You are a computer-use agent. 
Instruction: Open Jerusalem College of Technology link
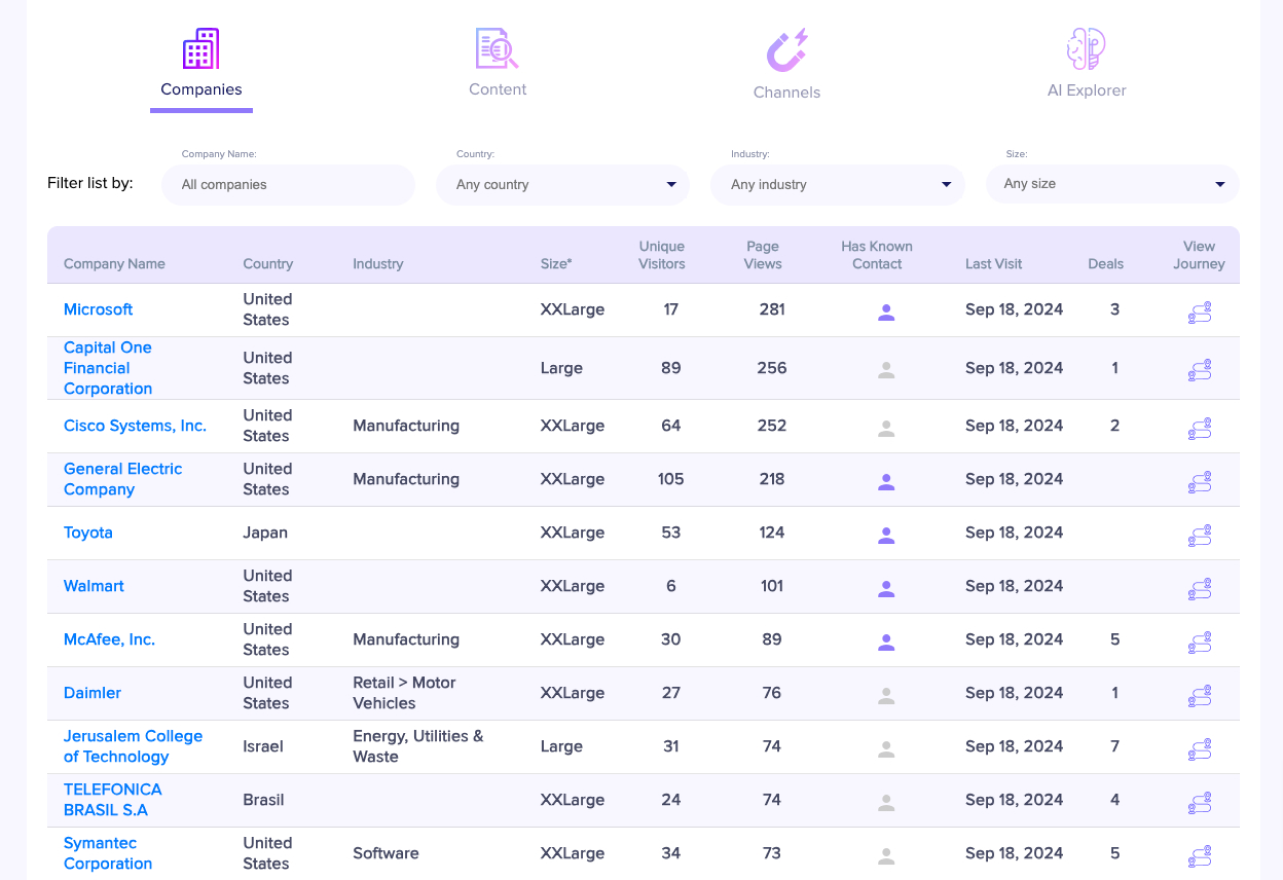click(133, 746)
